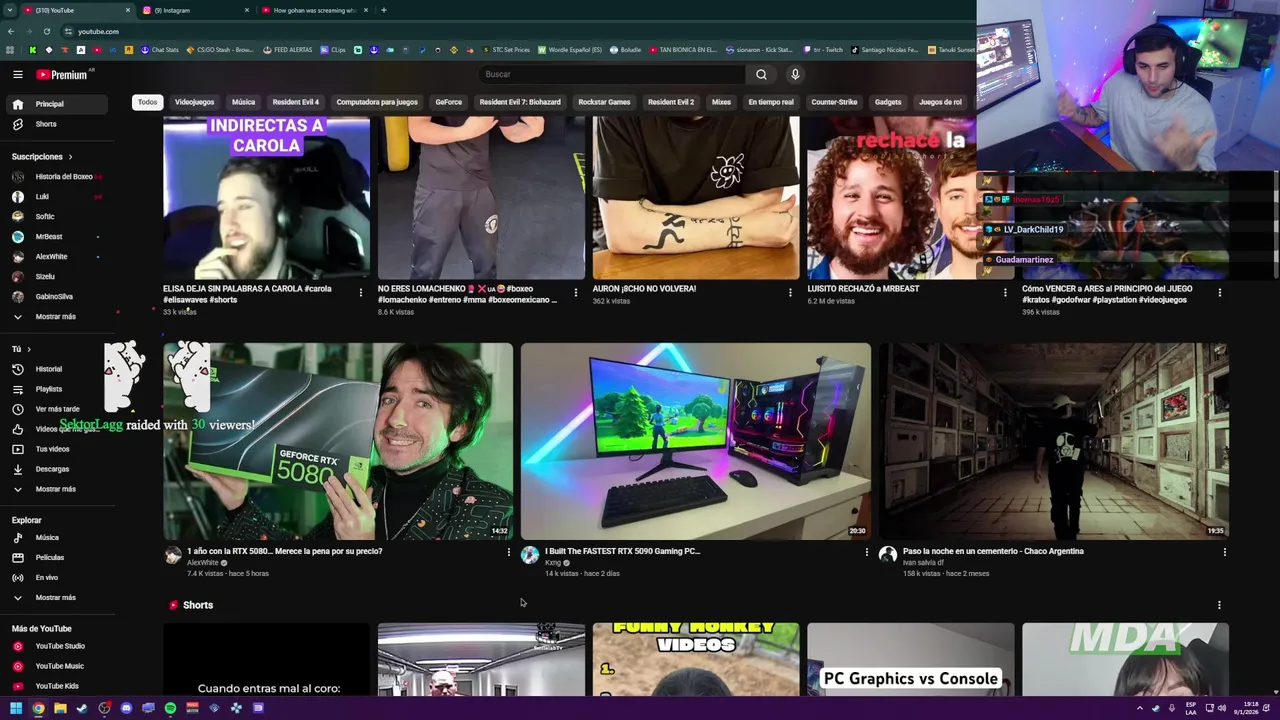Select the Videojuegos filter chip
1280x720 pixels.
(x=194, y=102)
